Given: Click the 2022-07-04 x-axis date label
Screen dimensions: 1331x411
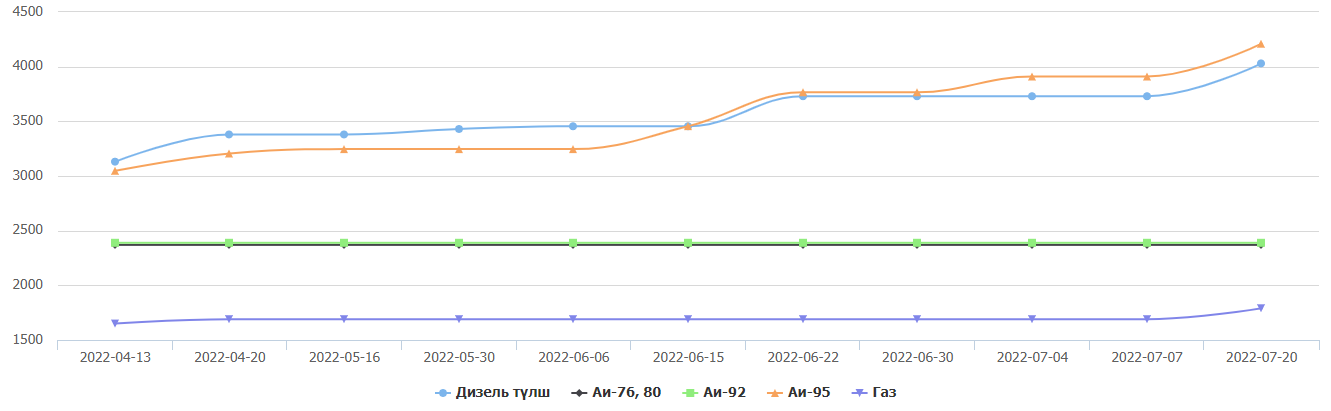Looking at the screenshot, I should pyautogui.click(x=1031, y=356).
